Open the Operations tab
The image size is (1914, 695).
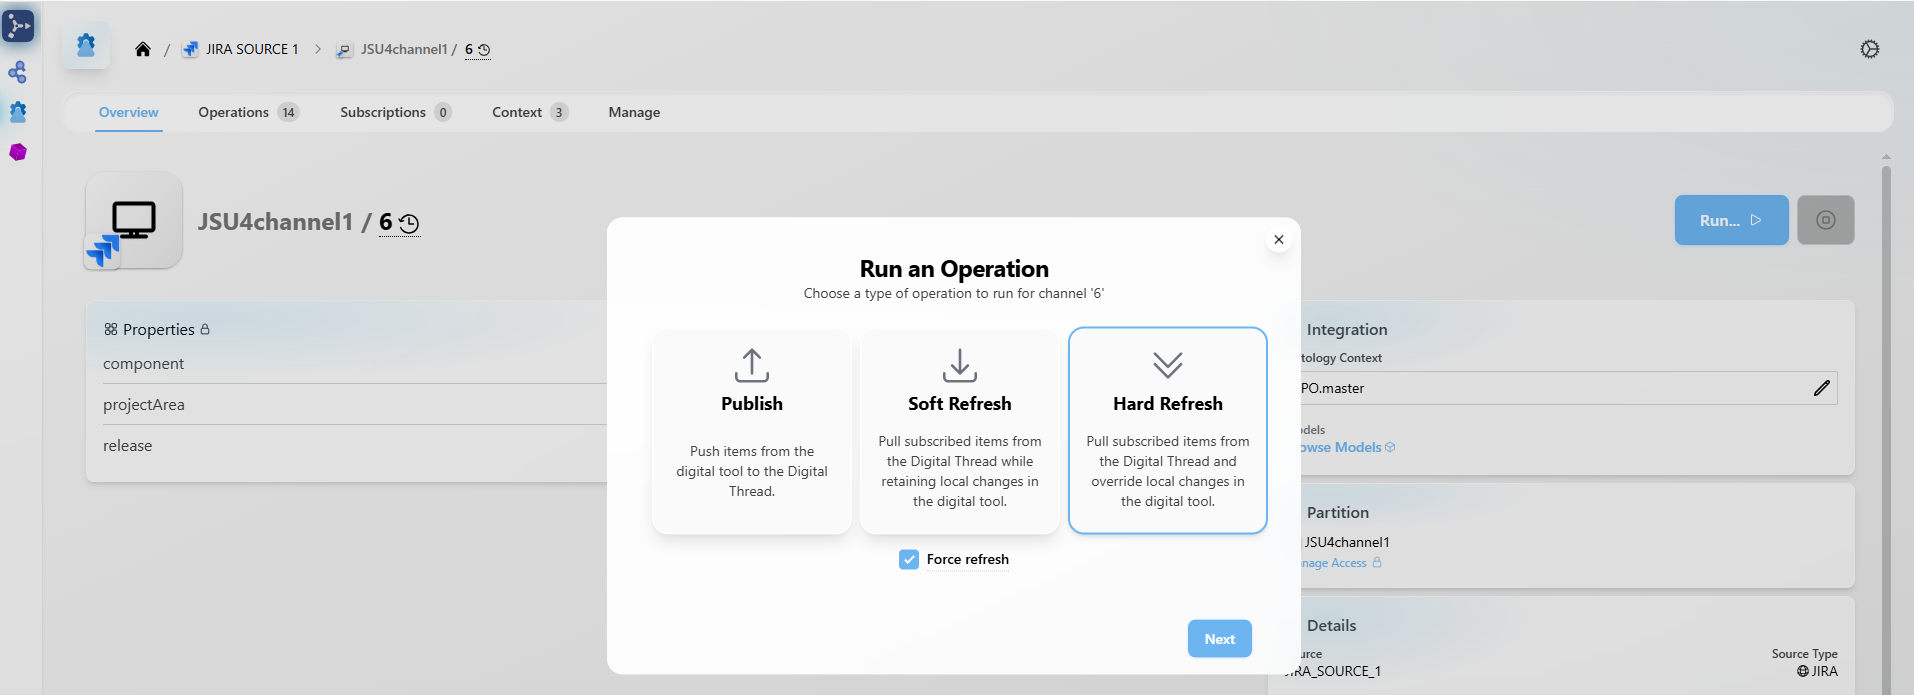(x=234, y=112)
